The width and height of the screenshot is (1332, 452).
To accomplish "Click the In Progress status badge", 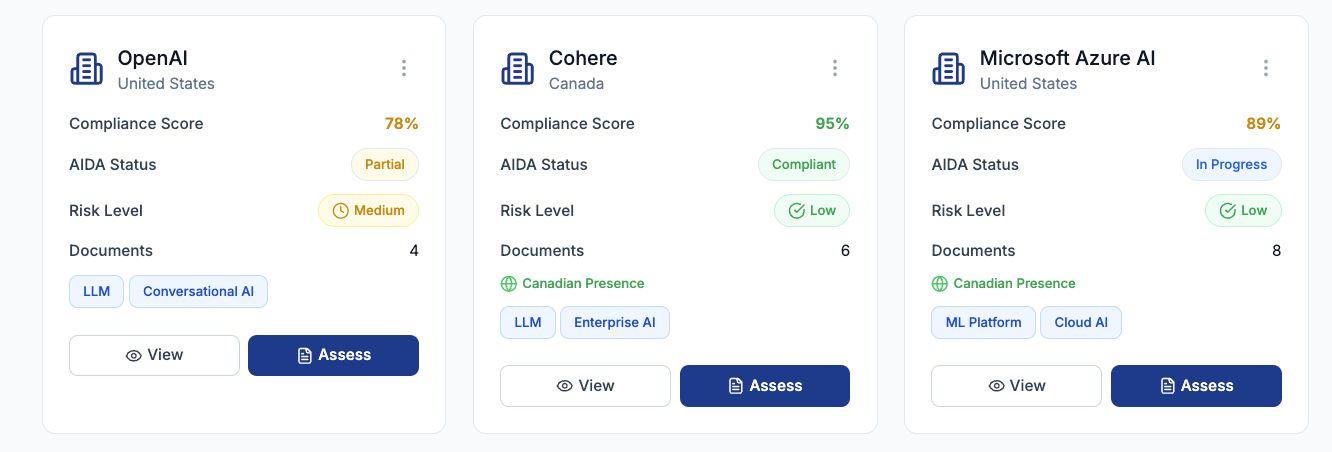I will (x=1231, y=165).
